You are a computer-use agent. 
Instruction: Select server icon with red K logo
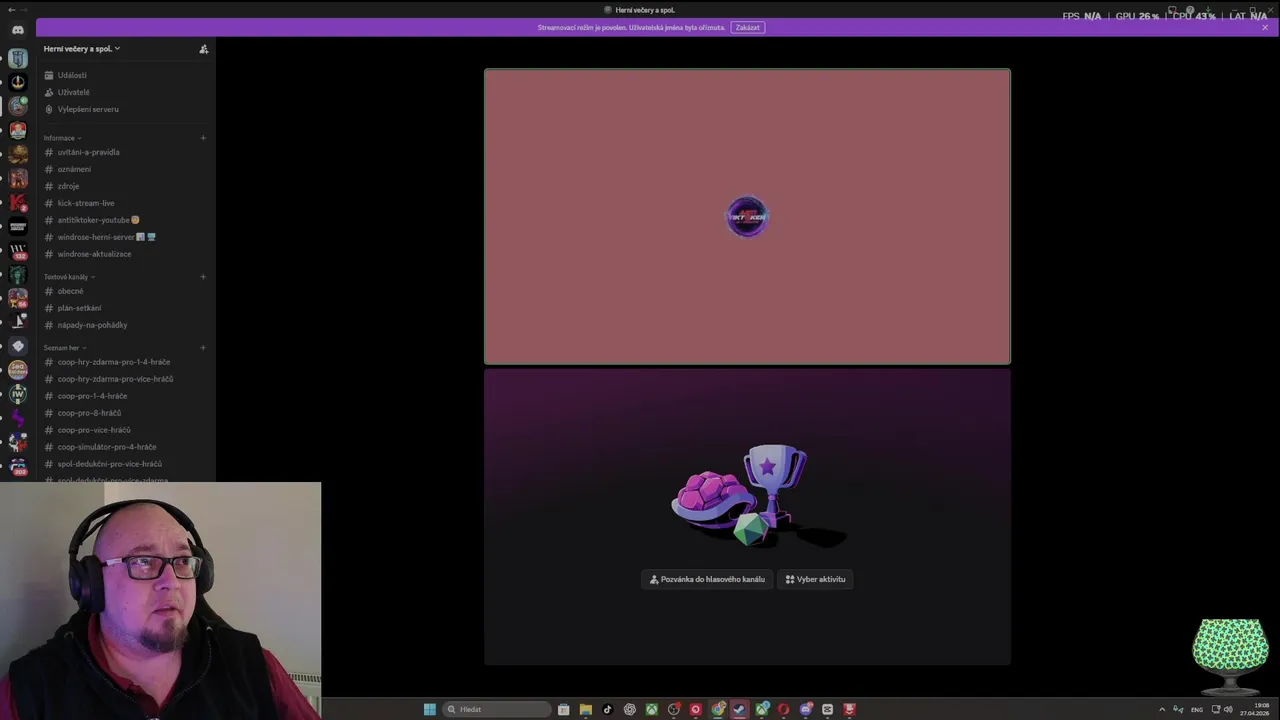tap(18, 202)
